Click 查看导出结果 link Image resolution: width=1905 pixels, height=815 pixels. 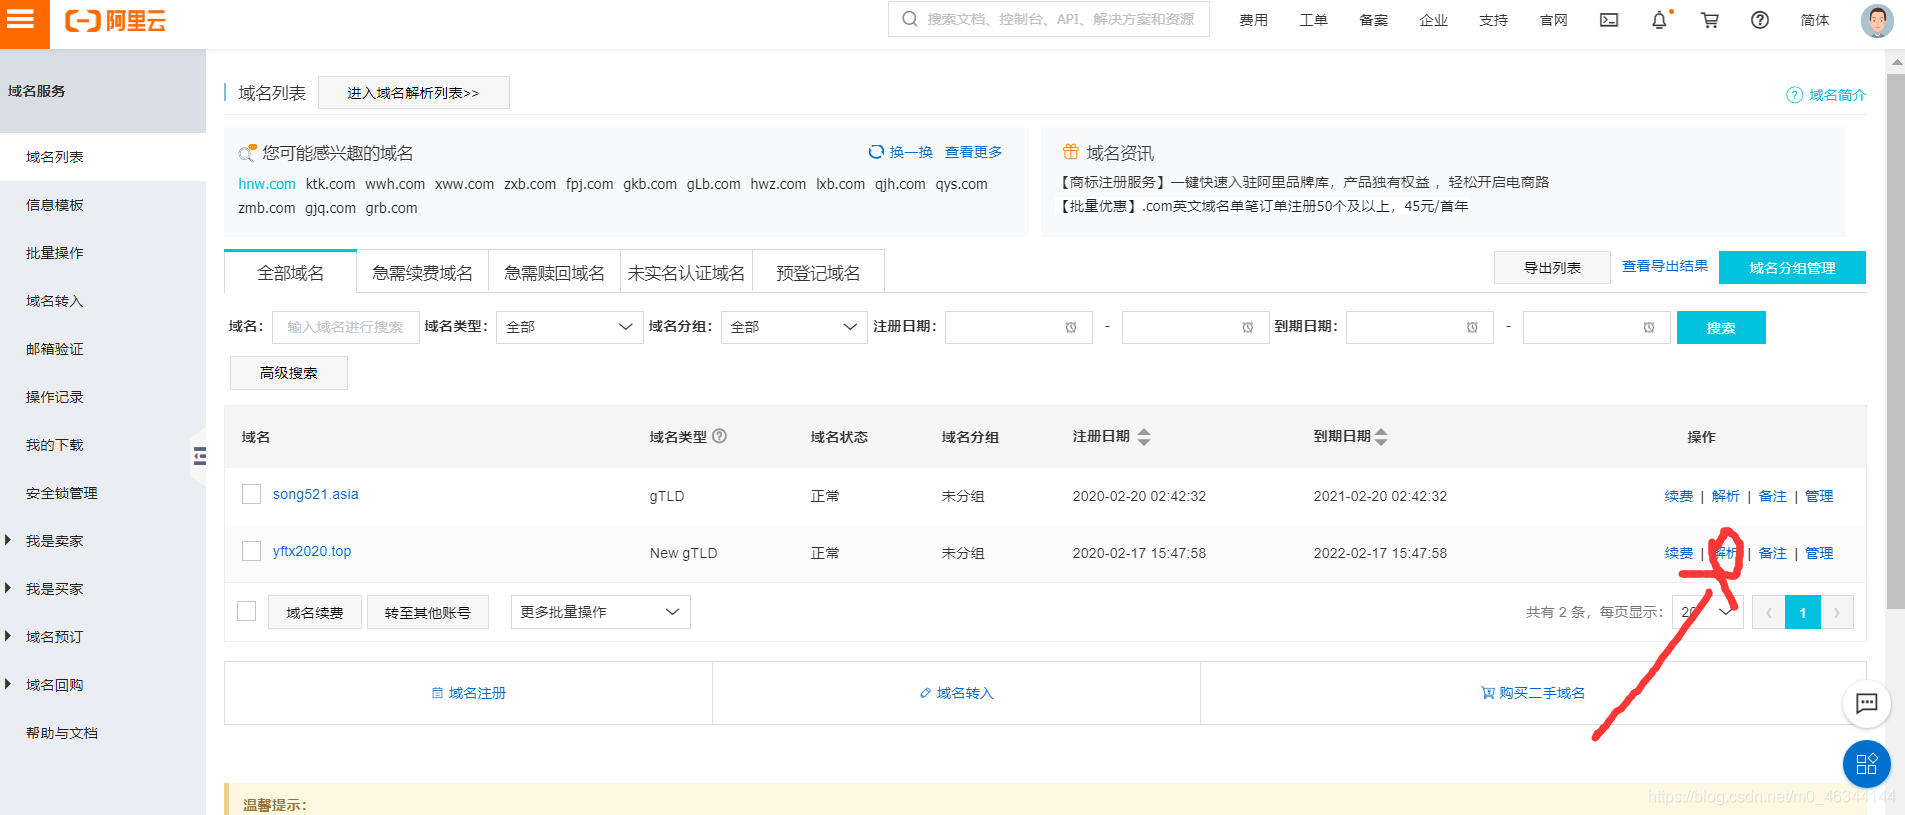pyautogui.click(x=1665, y=266)
